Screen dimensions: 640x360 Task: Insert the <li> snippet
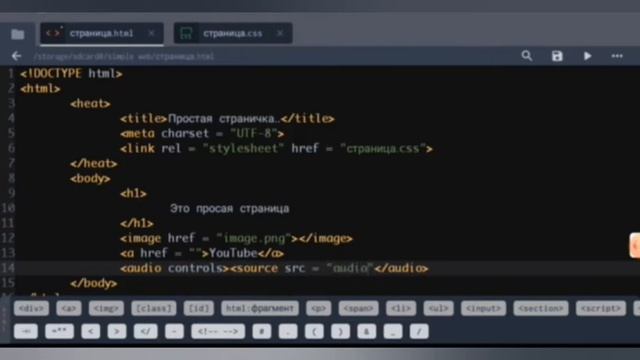click(401, 308)
